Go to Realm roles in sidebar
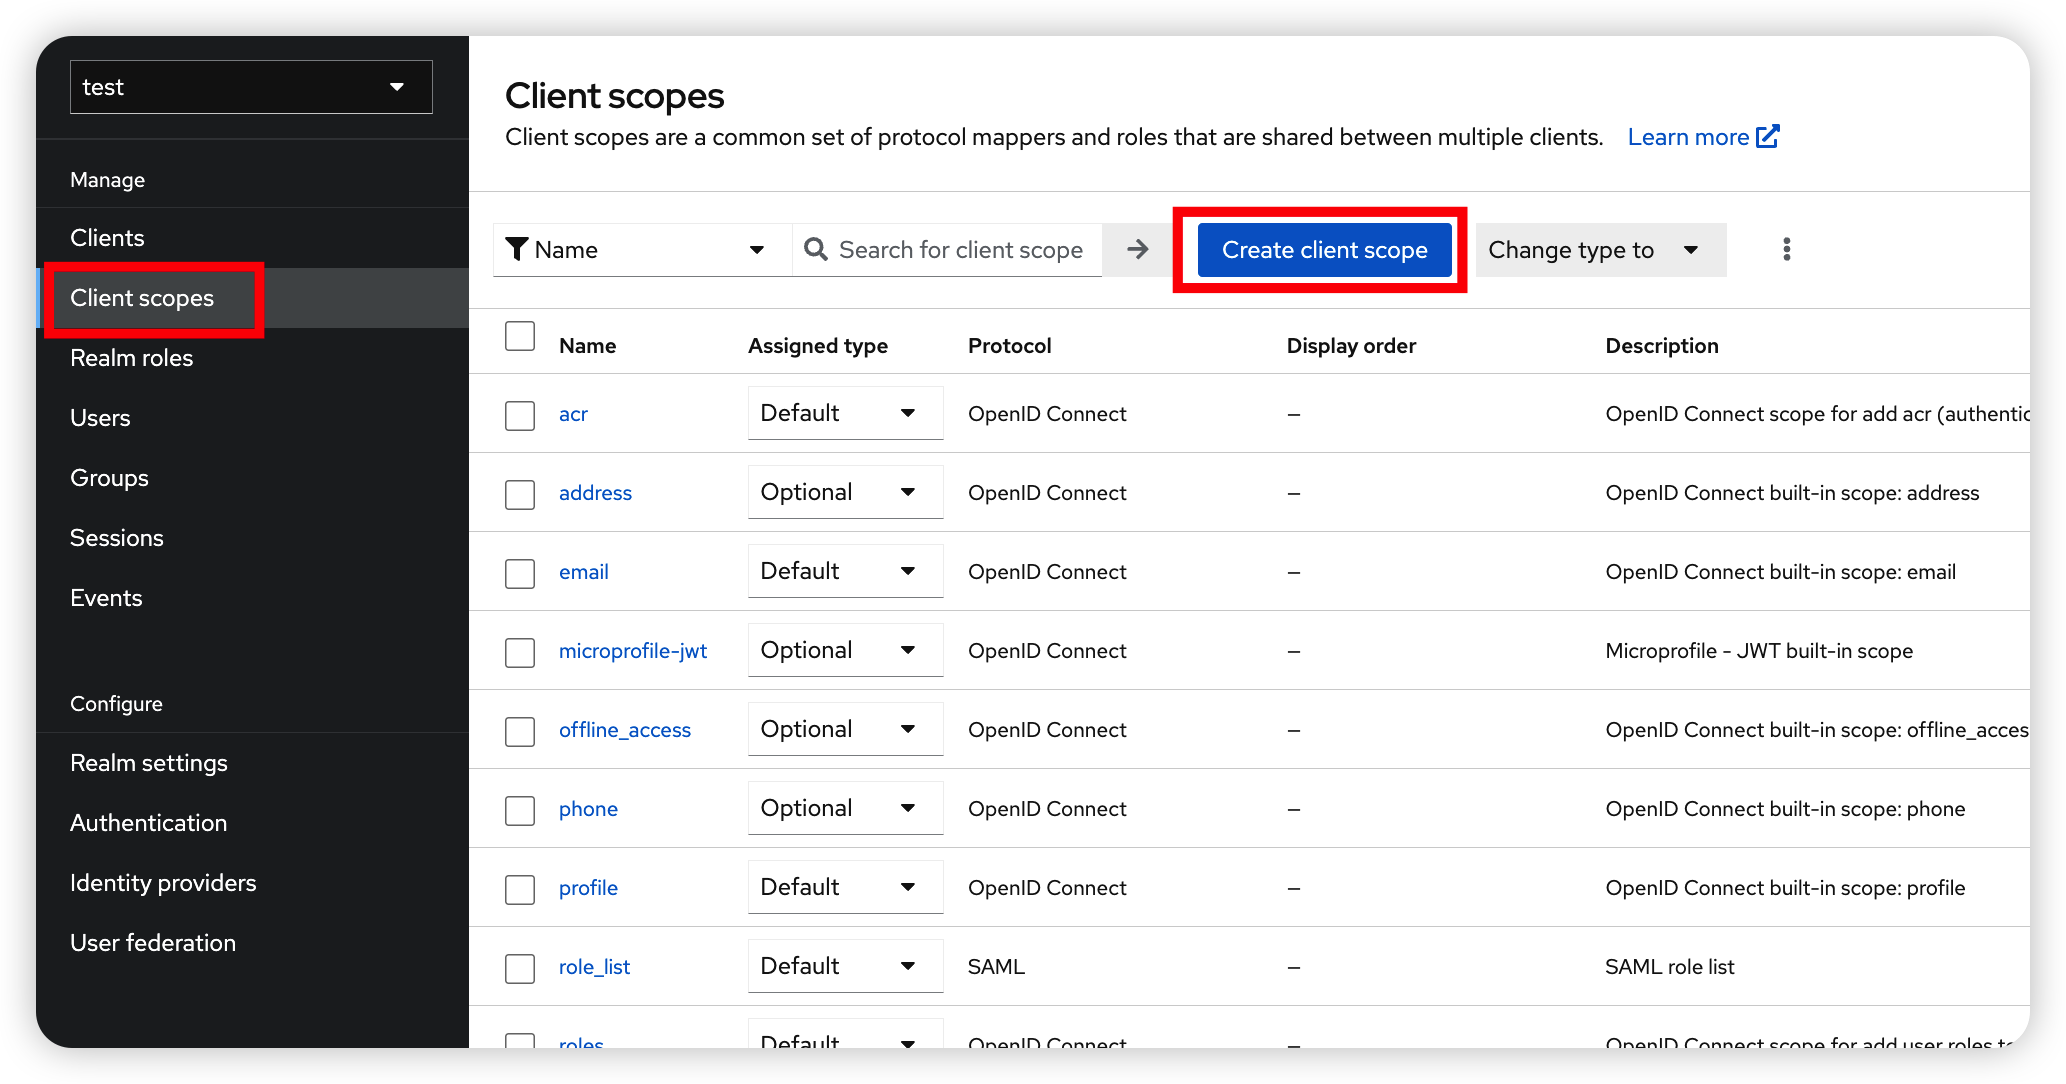The image size is (2066, 1084). coord(131,358)
